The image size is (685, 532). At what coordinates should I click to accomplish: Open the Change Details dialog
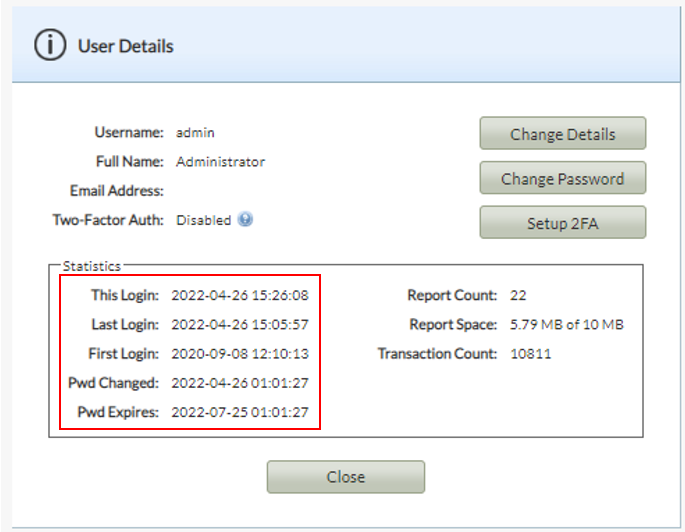[x=563, y=133]
